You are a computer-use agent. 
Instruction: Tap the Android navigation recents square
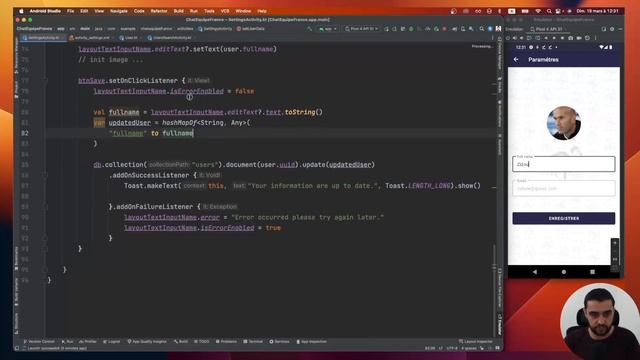pyautogui.click(x=592, y=272)
